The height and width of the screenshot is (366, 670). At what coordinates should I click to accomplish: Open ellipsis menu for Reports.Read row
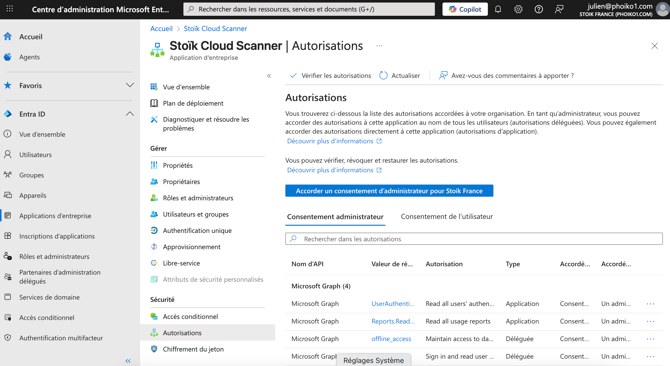[650, 321]
